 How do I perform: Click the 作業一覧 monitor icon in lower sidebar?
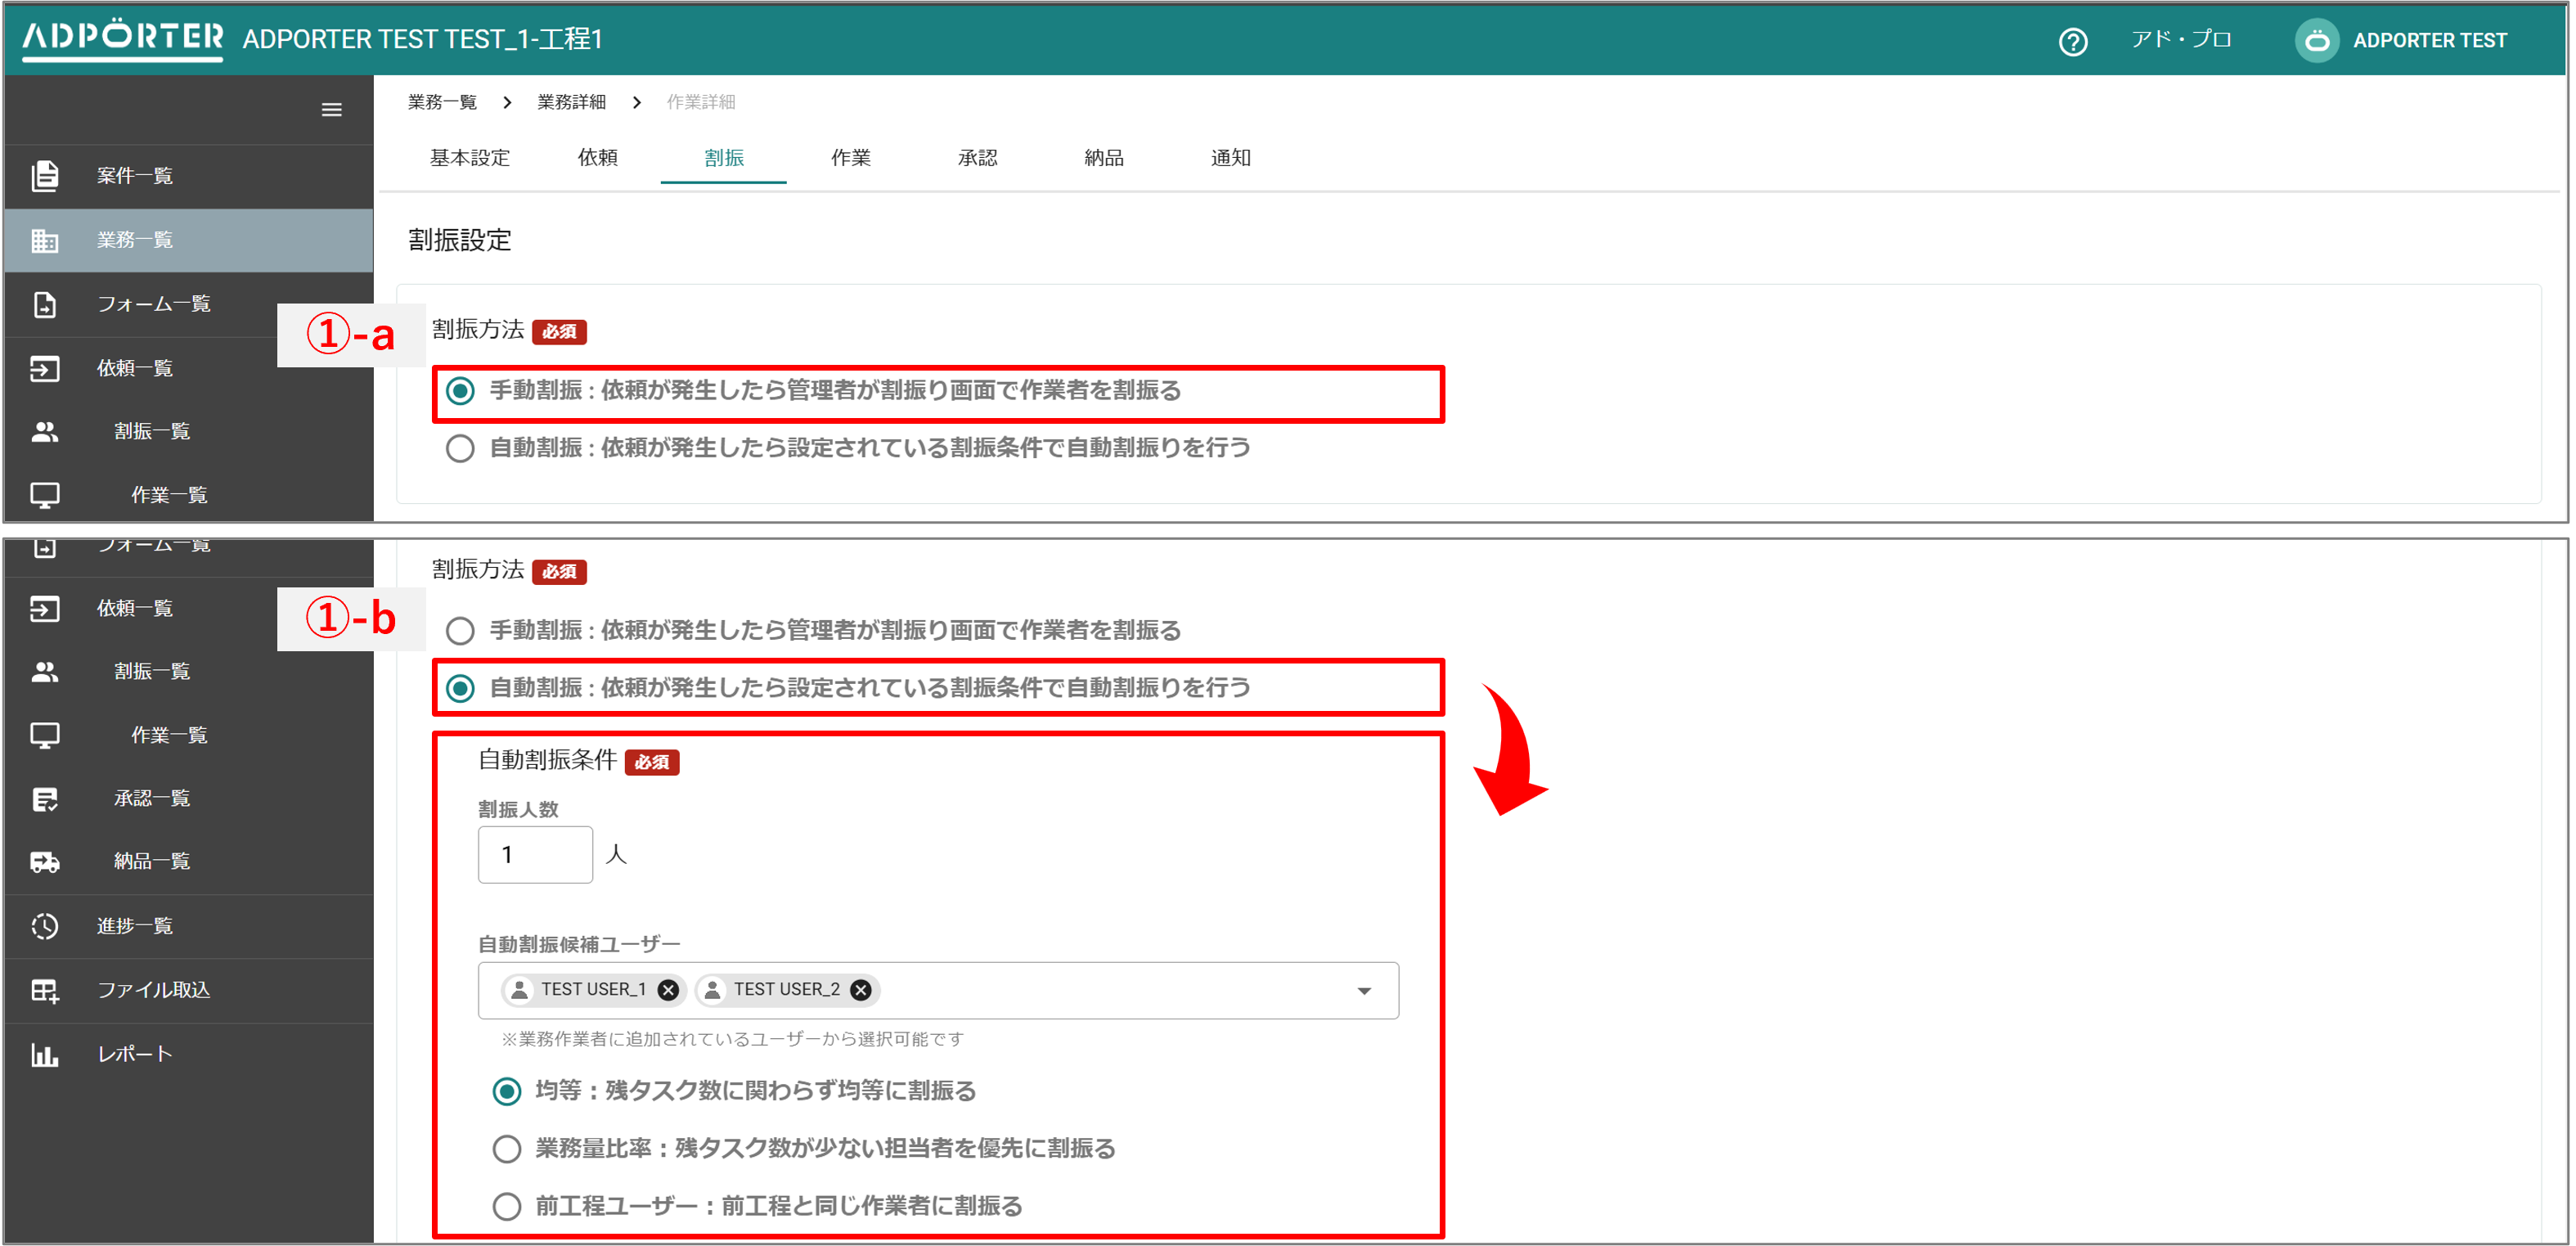point(45,735)
